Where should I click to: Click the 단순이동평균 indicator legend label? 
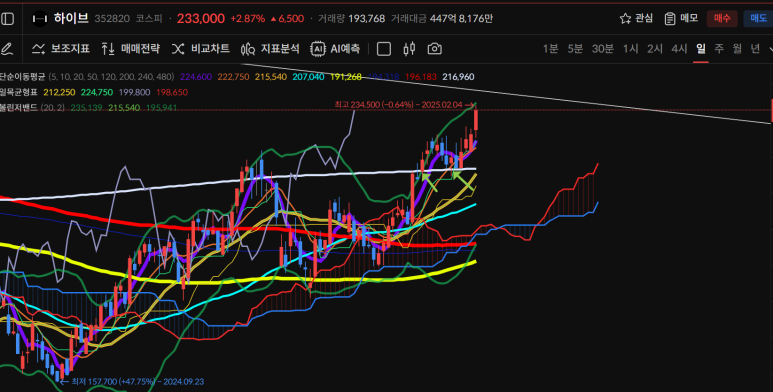pos(23,77)
